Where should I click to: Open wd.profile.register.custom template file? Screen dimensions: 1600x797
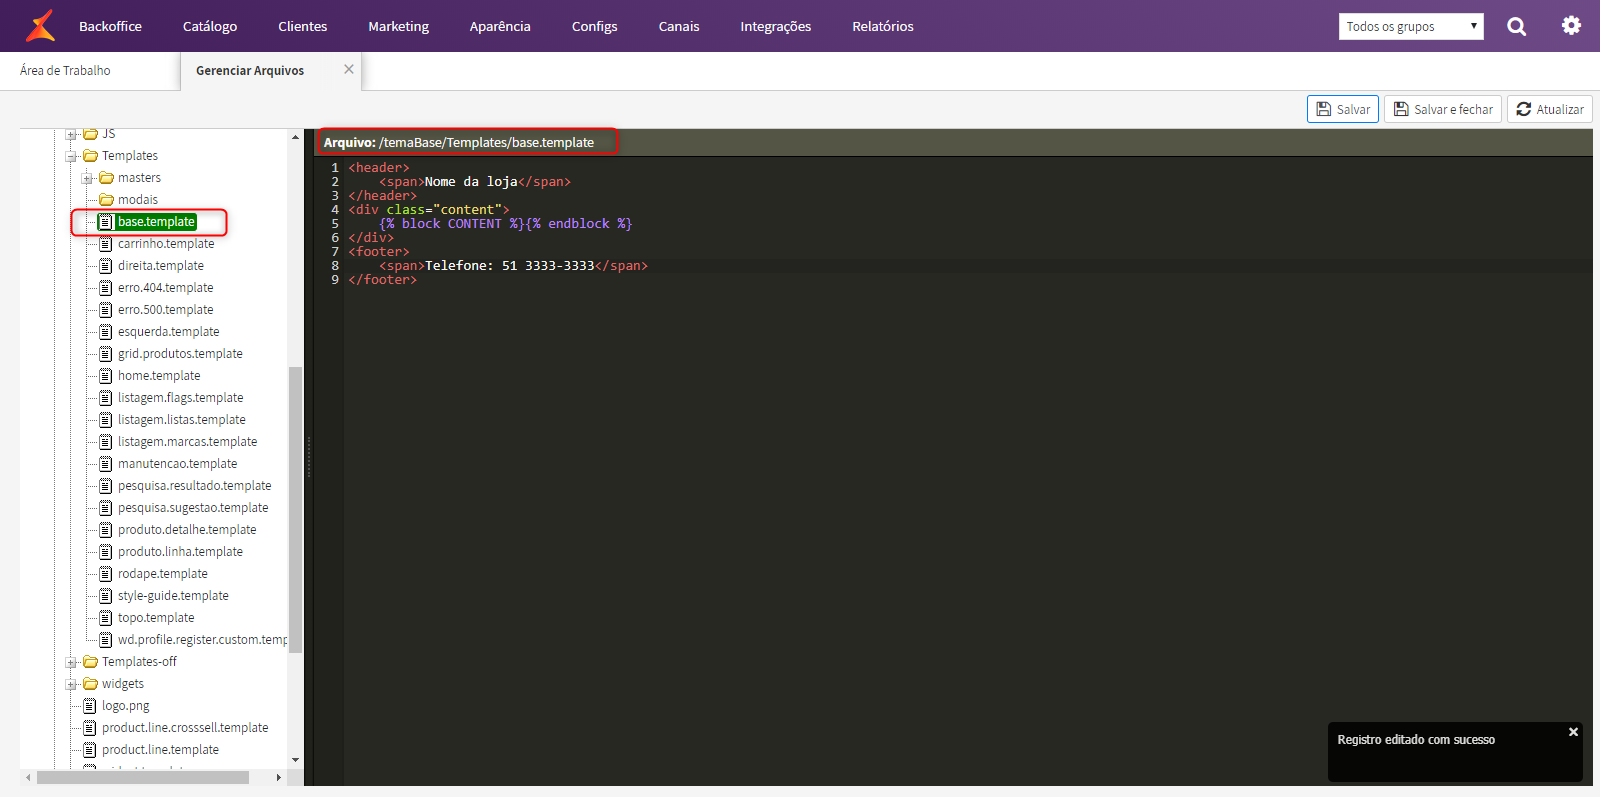(202, 640)
